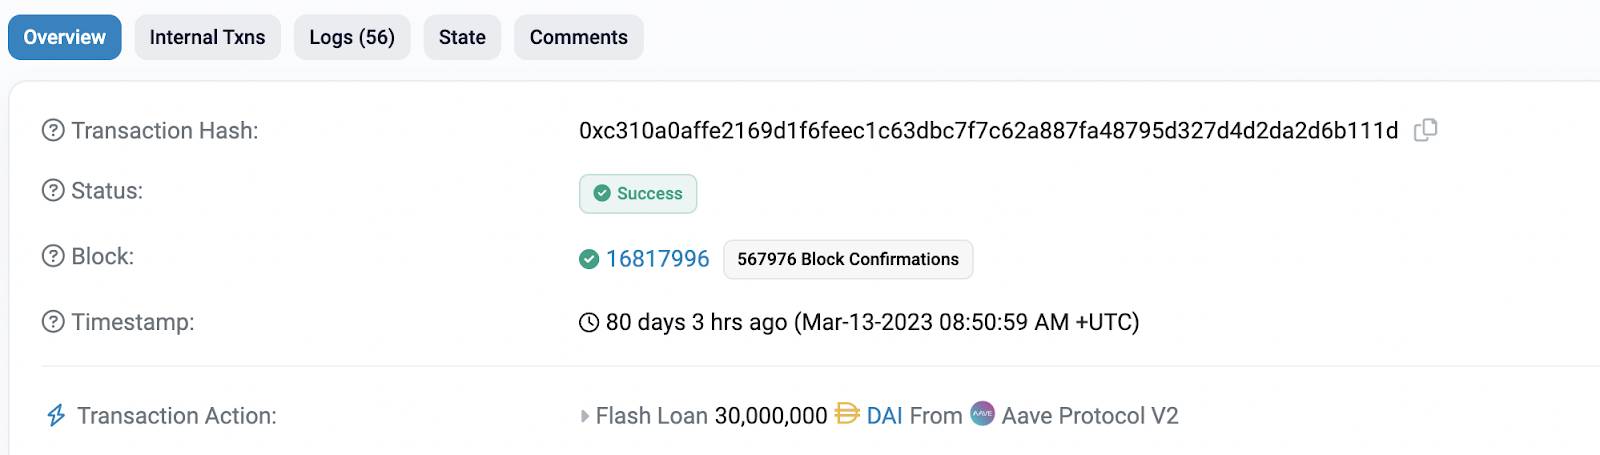The image size is (1600, 455).
Task: Click the Status help question icon
Action: pos(53,191)
